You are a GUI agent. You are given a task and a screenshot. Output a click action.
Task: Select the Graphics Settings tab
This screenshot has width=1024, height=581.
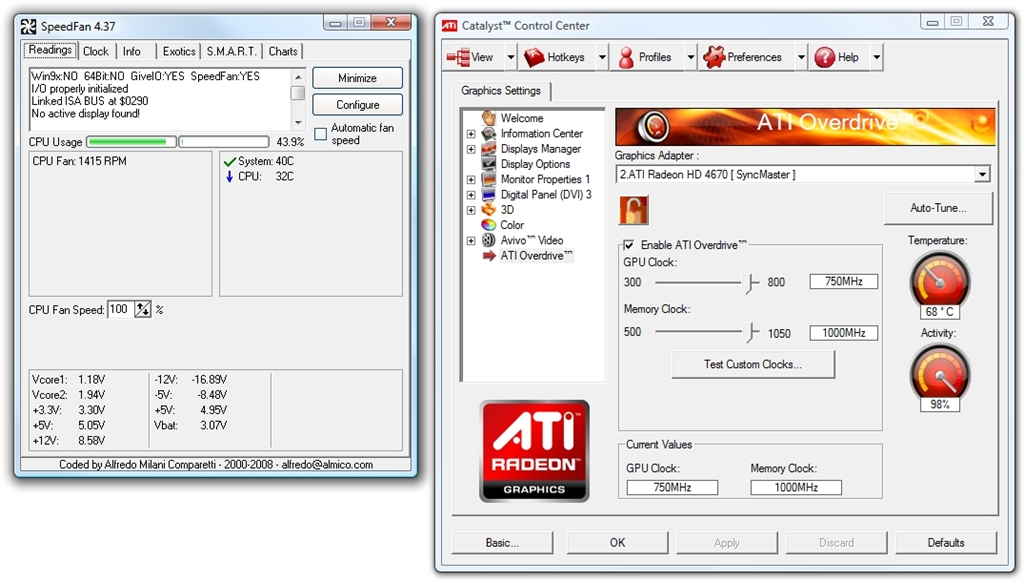click(501, 91)
